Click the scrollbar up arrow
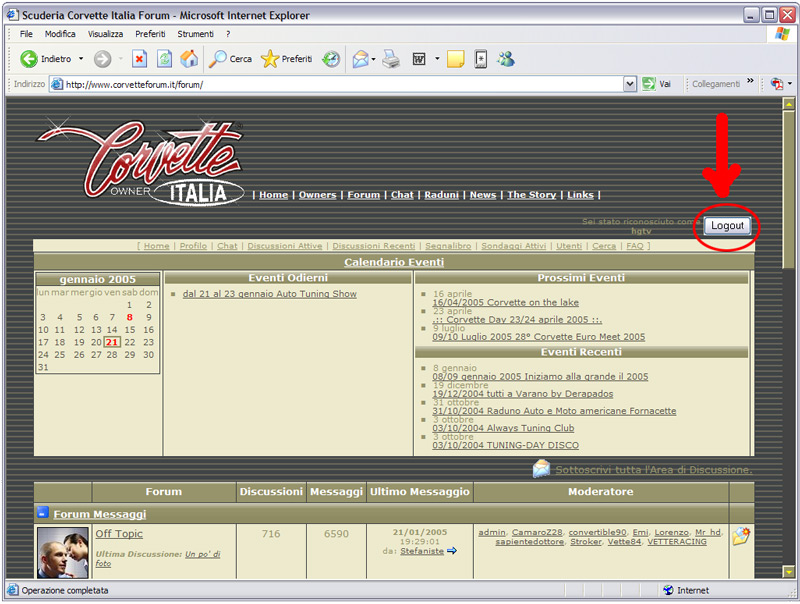The height and width of the screenshot is (604, 800). pos(789,104)
